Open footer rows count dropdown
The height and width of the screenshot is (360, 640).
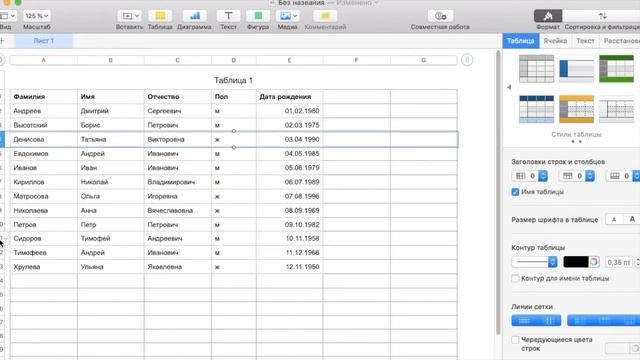coord(636,176)
